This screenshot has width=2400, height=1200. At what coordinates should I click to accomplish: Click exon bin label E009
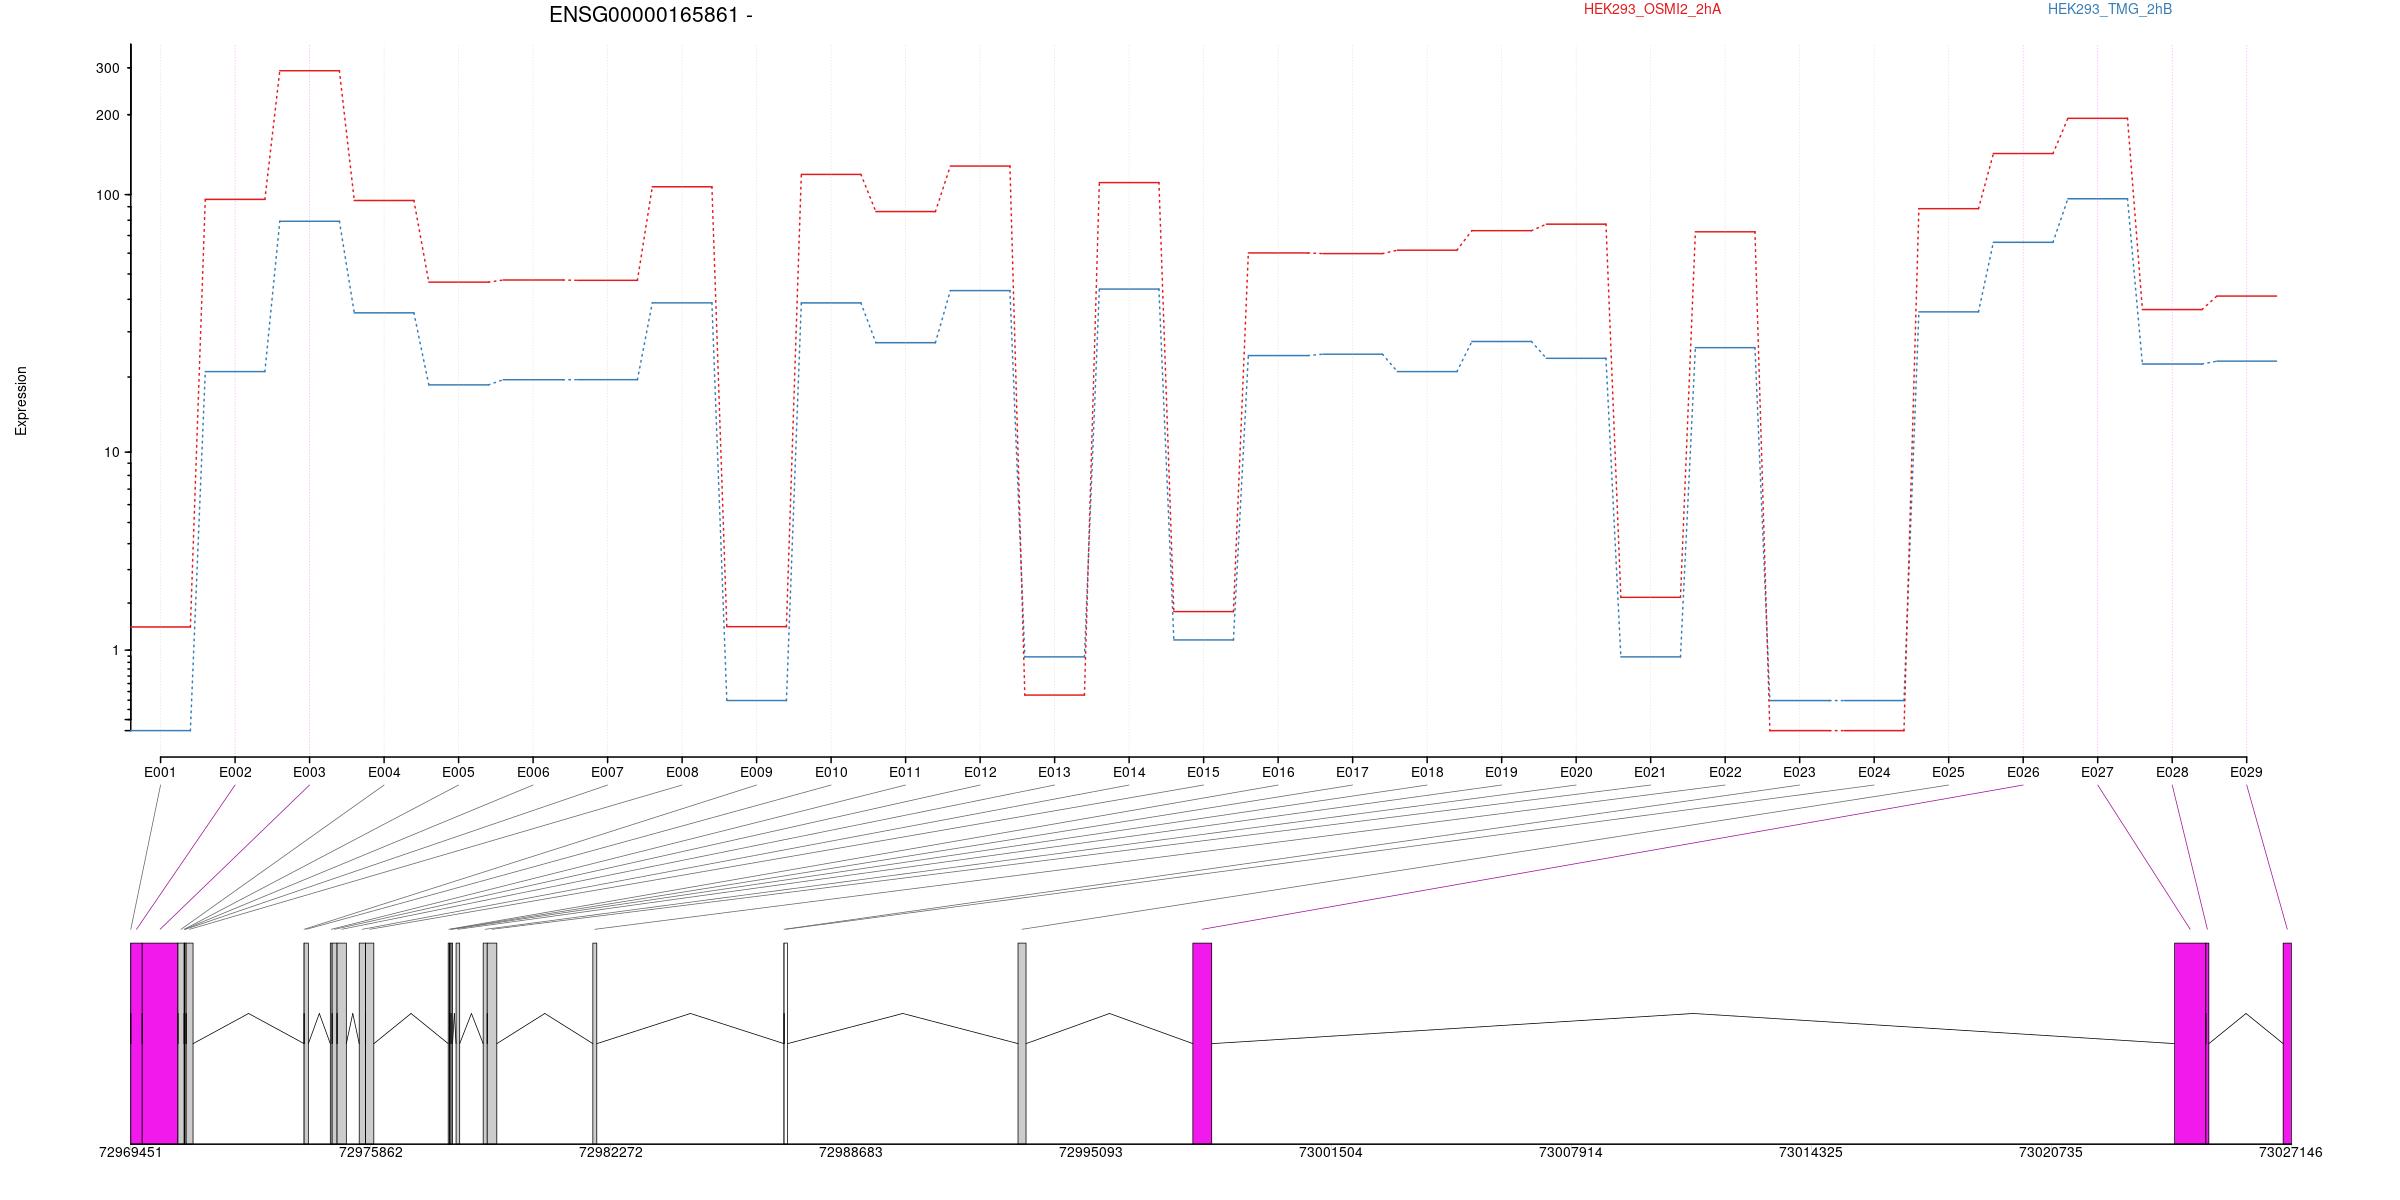tap(756, 772)
